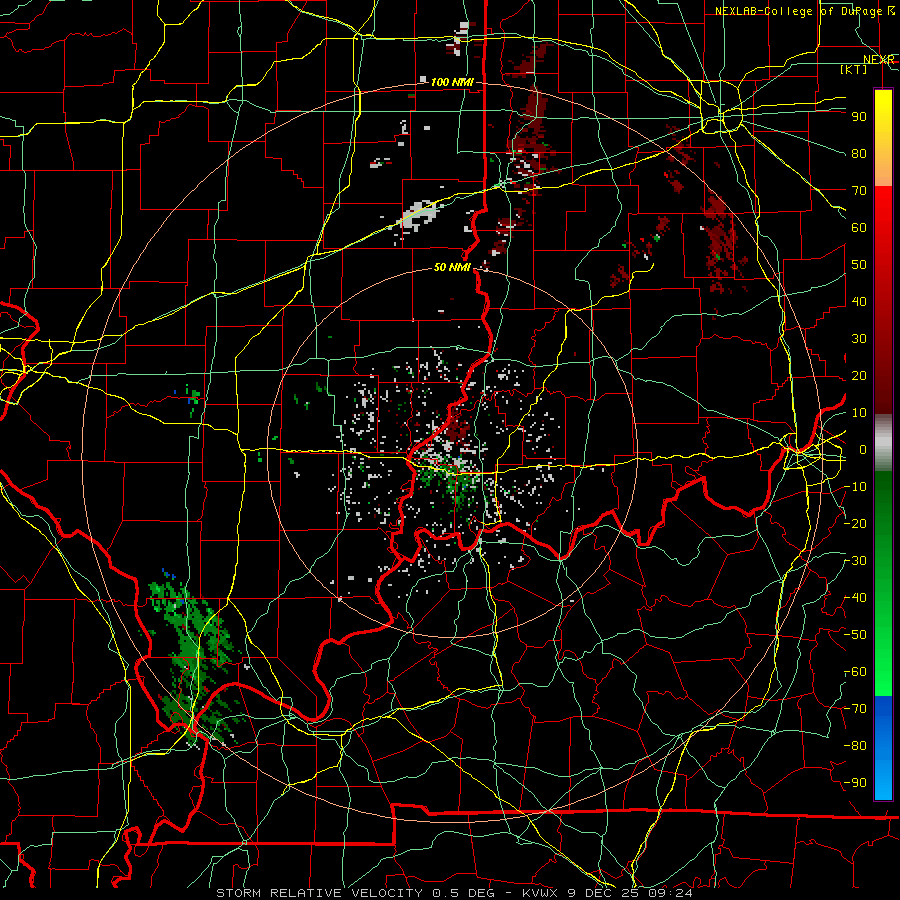Click the light blue -90 kt band of the scale
Viewport: 900px width, 900px height.
click(883, 782)
